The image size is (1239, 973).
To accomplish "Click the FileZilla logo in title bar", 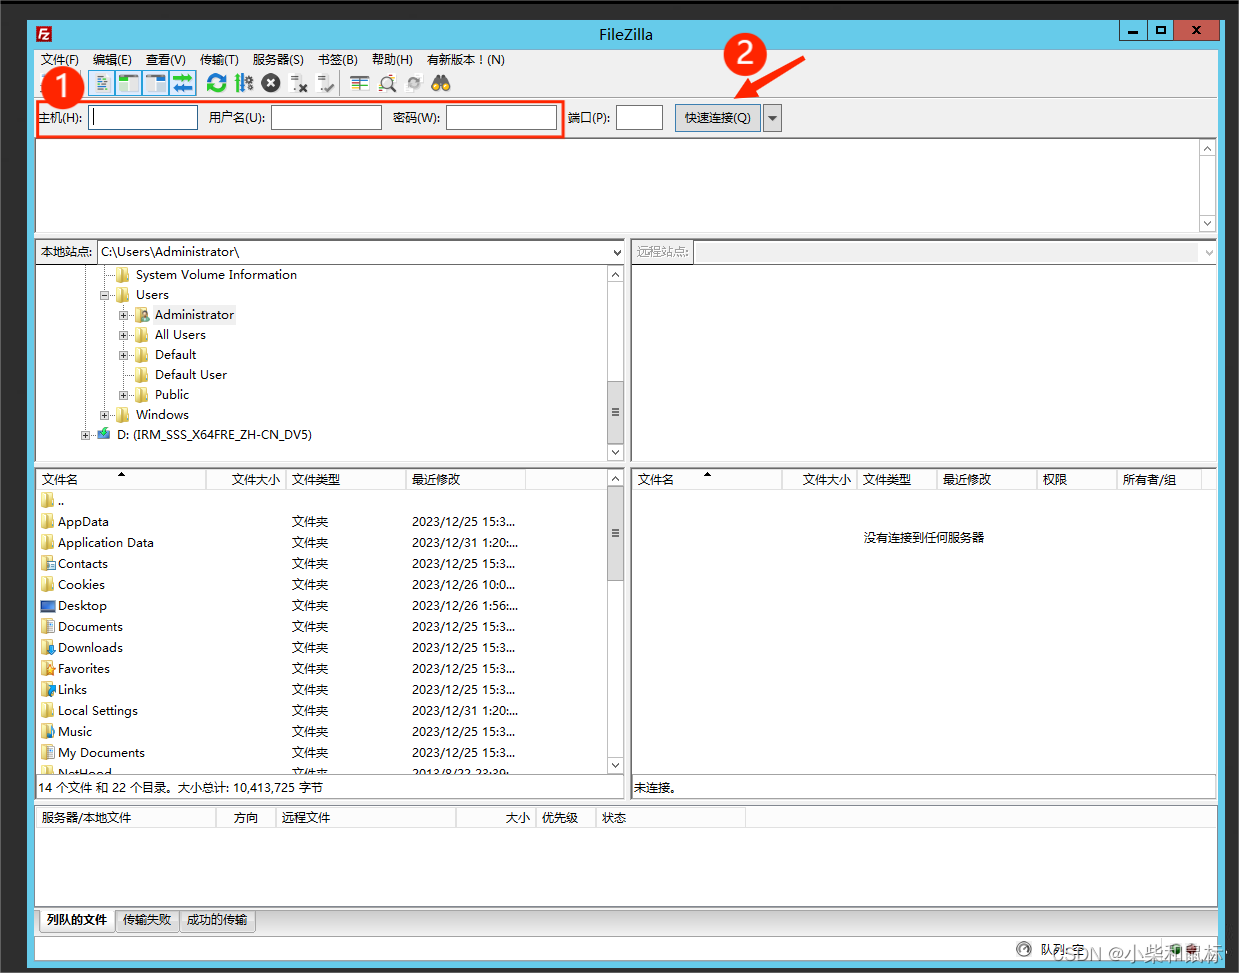I will 44,34.
